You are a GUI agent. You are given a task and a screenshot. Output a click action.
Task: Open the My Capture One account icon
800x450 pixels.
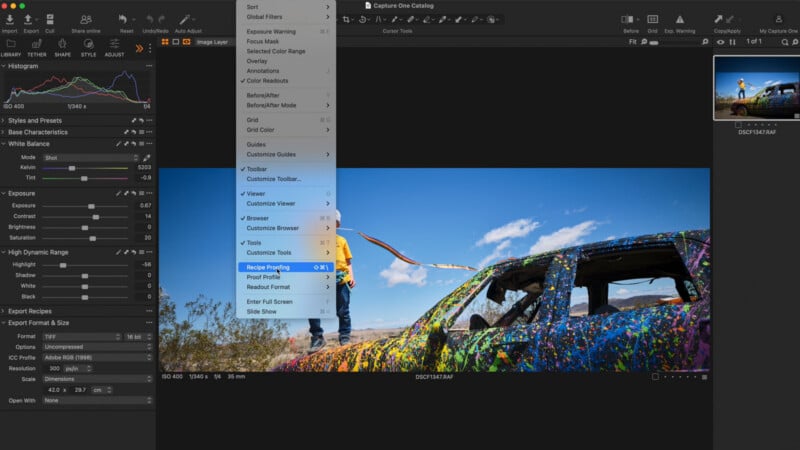(779, 19)
